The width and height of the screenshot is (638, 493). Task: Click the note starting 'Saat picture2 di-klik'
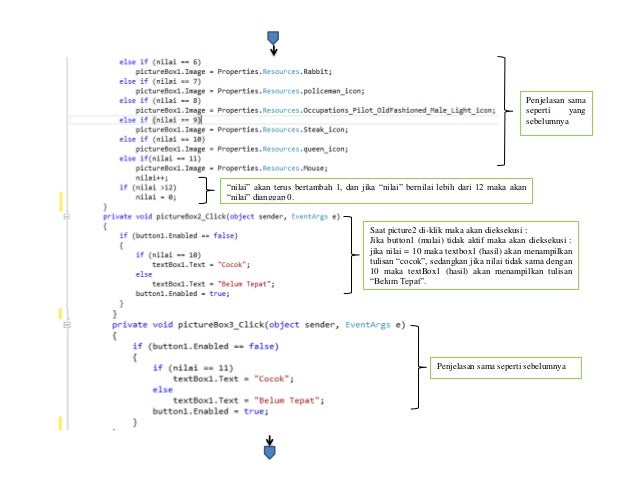pos(471,255)
